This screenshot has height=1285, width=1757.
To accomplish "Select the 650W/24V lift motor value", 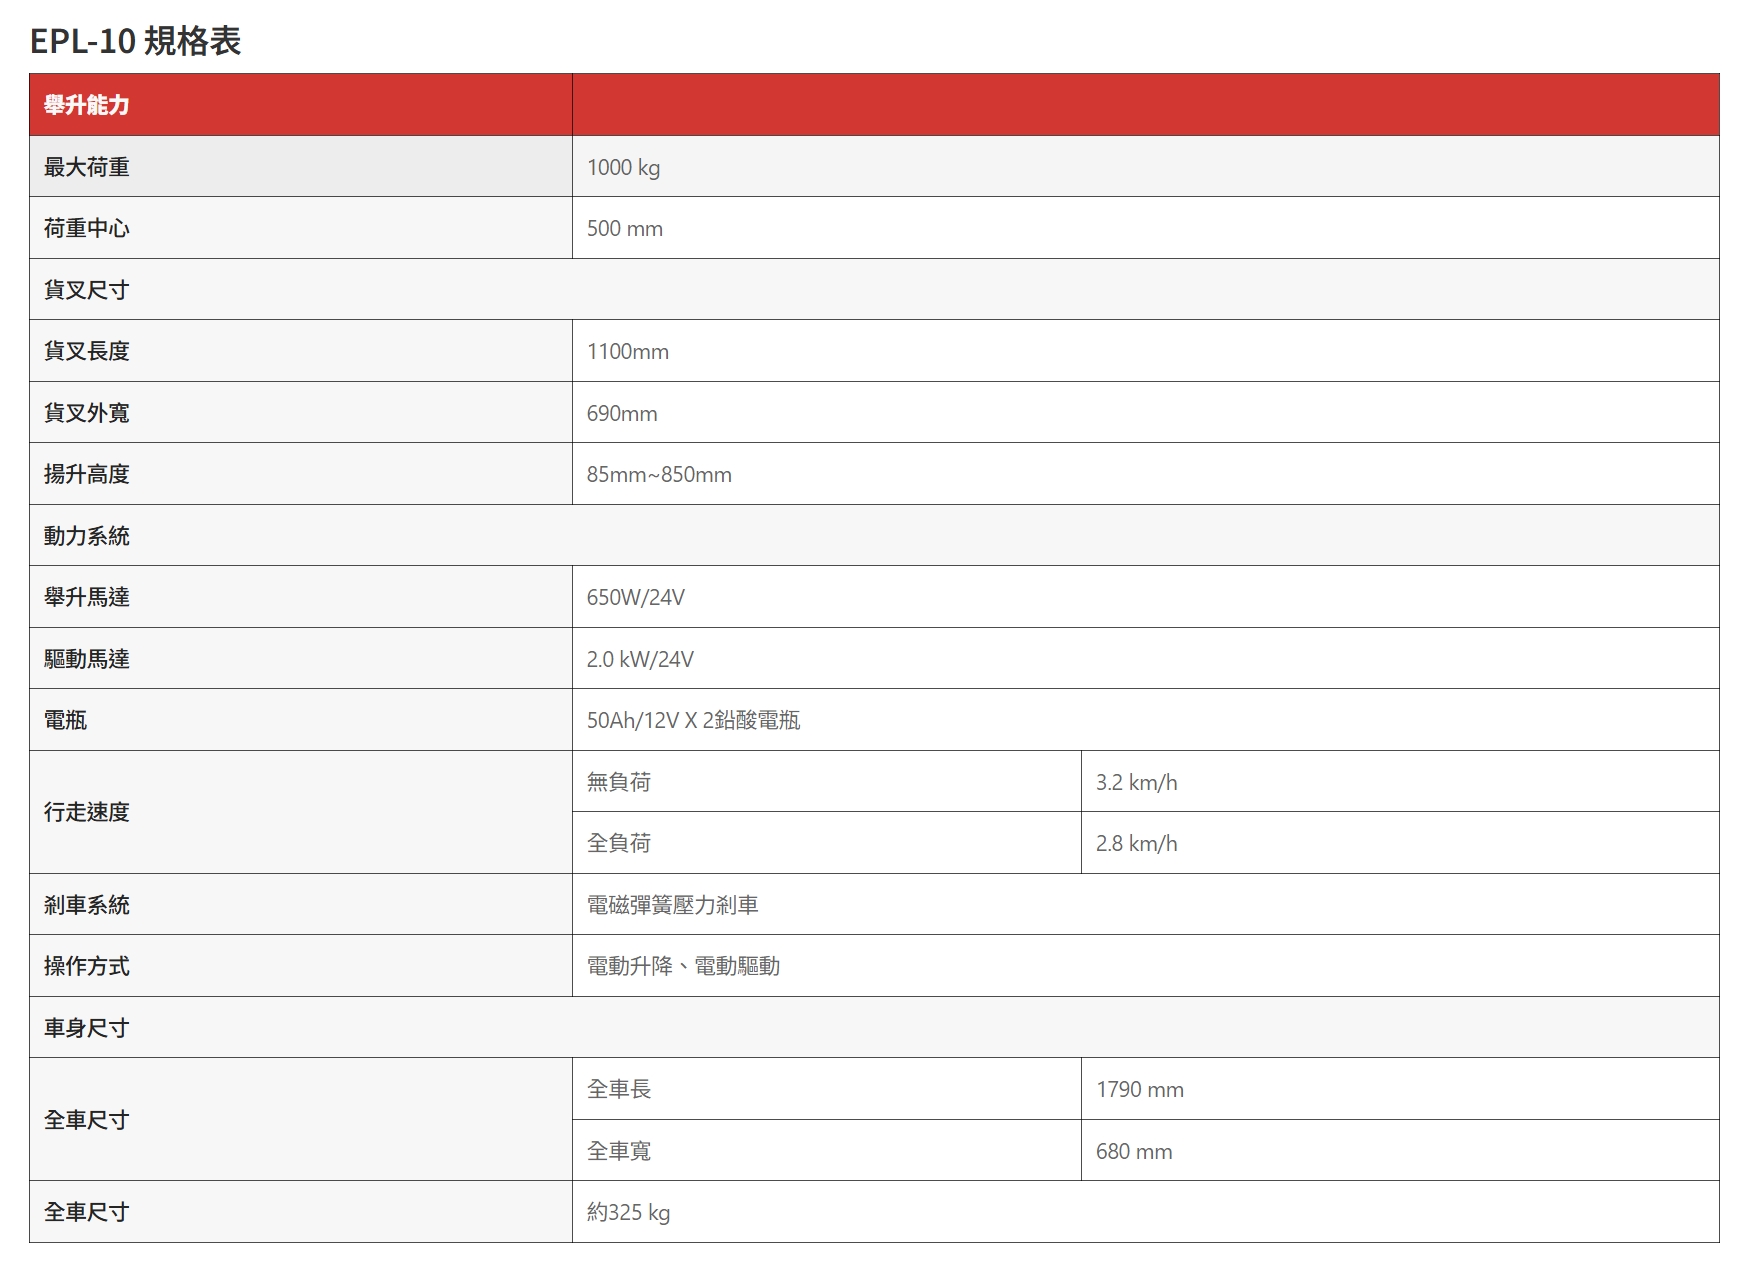I will 635,598.
